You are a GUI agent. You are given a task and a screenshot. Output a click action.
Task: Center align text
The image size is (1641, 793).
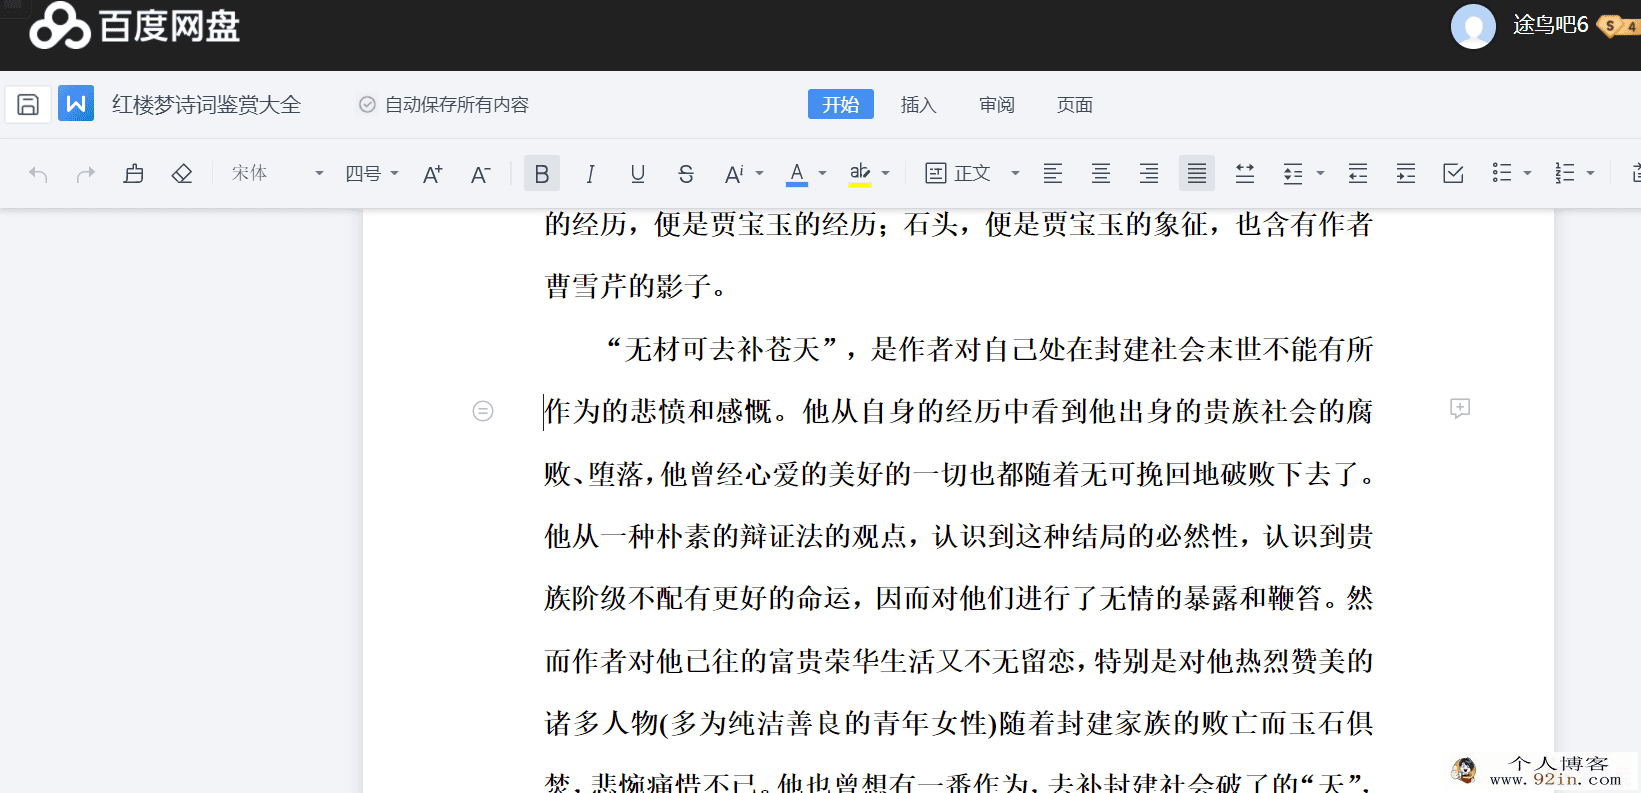tap(1101, 174)
